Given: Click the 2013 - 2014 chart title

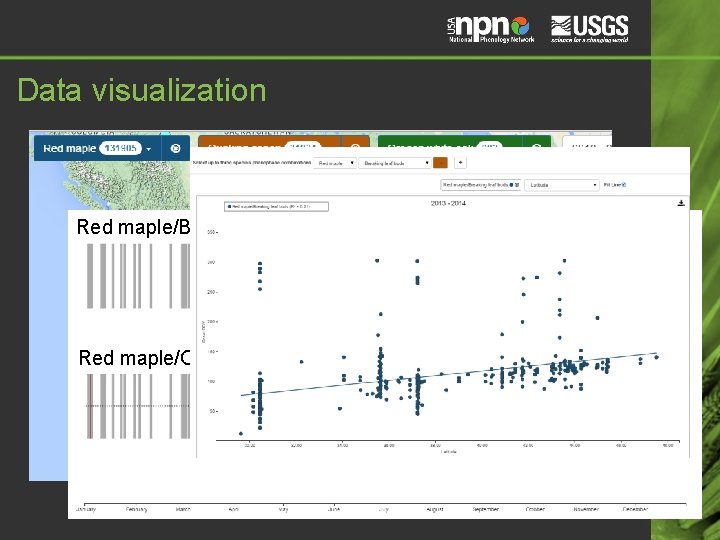Looking at the screenshot, I should tap(448, 203).
